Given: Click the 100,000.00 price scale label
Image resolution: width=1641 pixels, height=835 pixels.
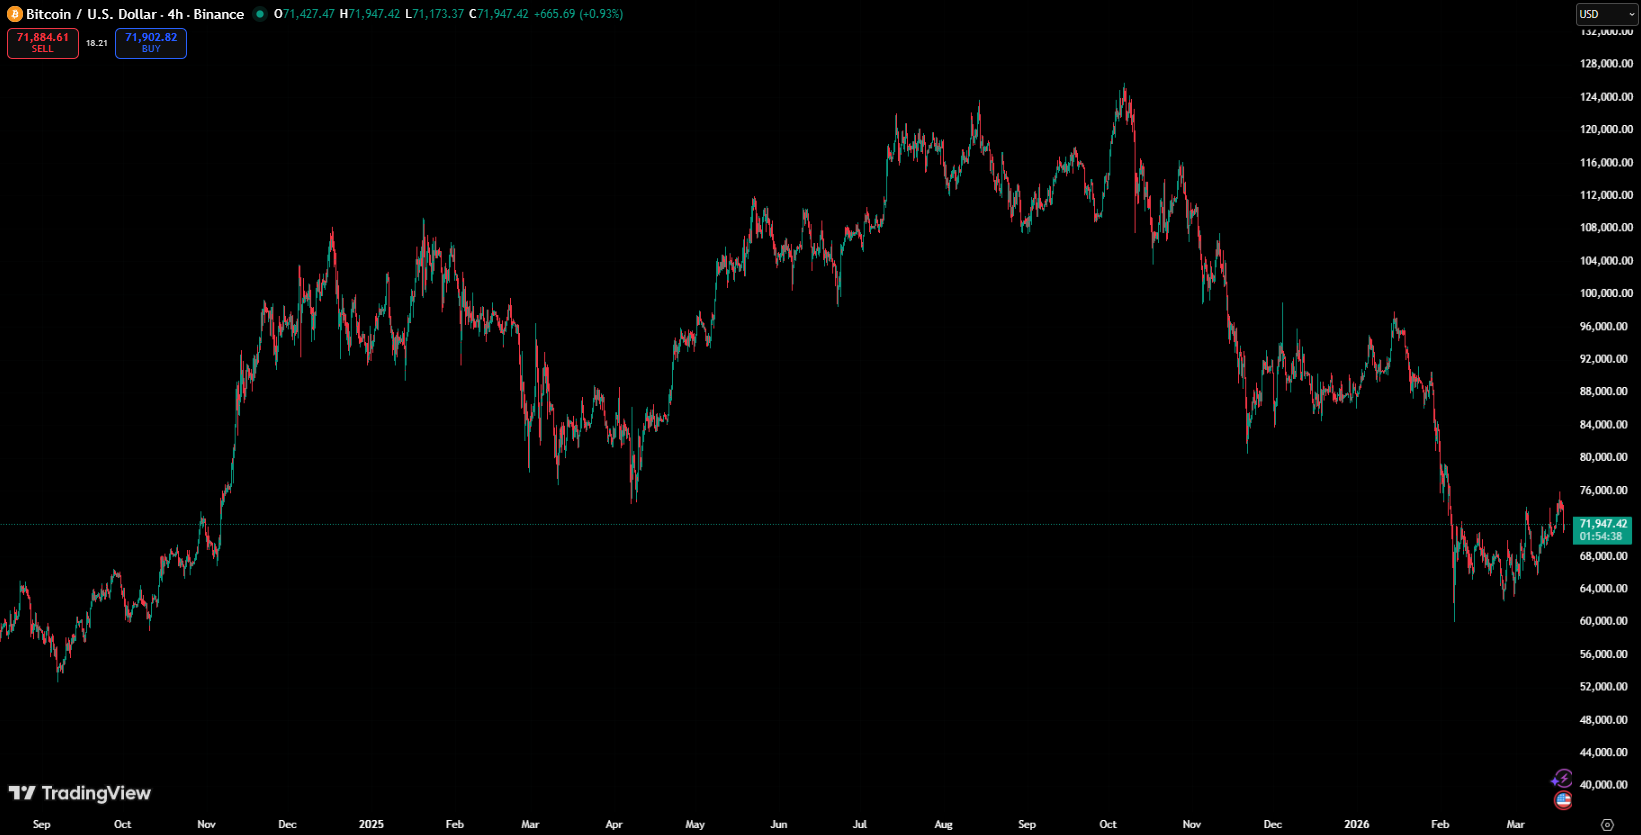Looking at the screenshot, I should pyautogui.click(x=1606, y=293).
